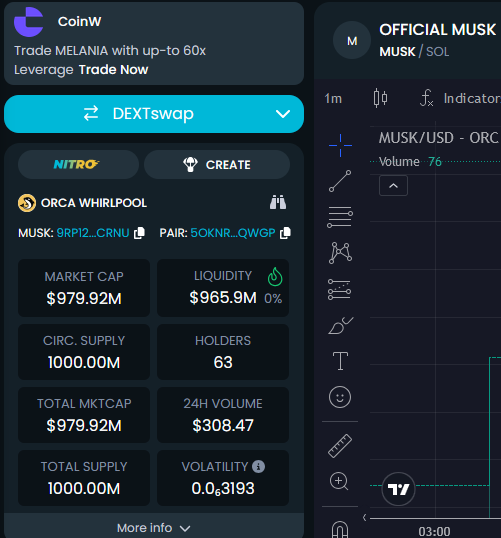Collapse chart side panel arrow near time axis
Viewport: 501px width, 538px height.
point(364,517)
